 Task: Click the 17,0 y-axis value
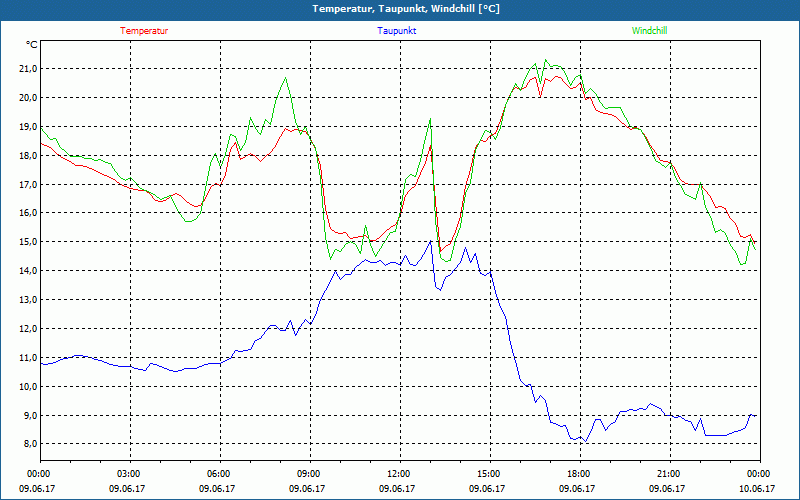tap(28, 184)
